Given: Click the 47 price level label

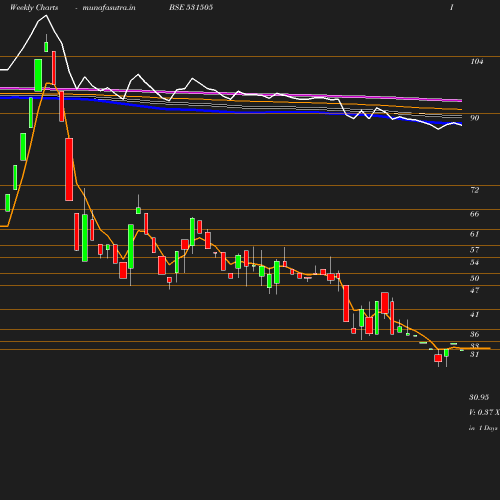Looking at the screenshot, I should [475, 290].
